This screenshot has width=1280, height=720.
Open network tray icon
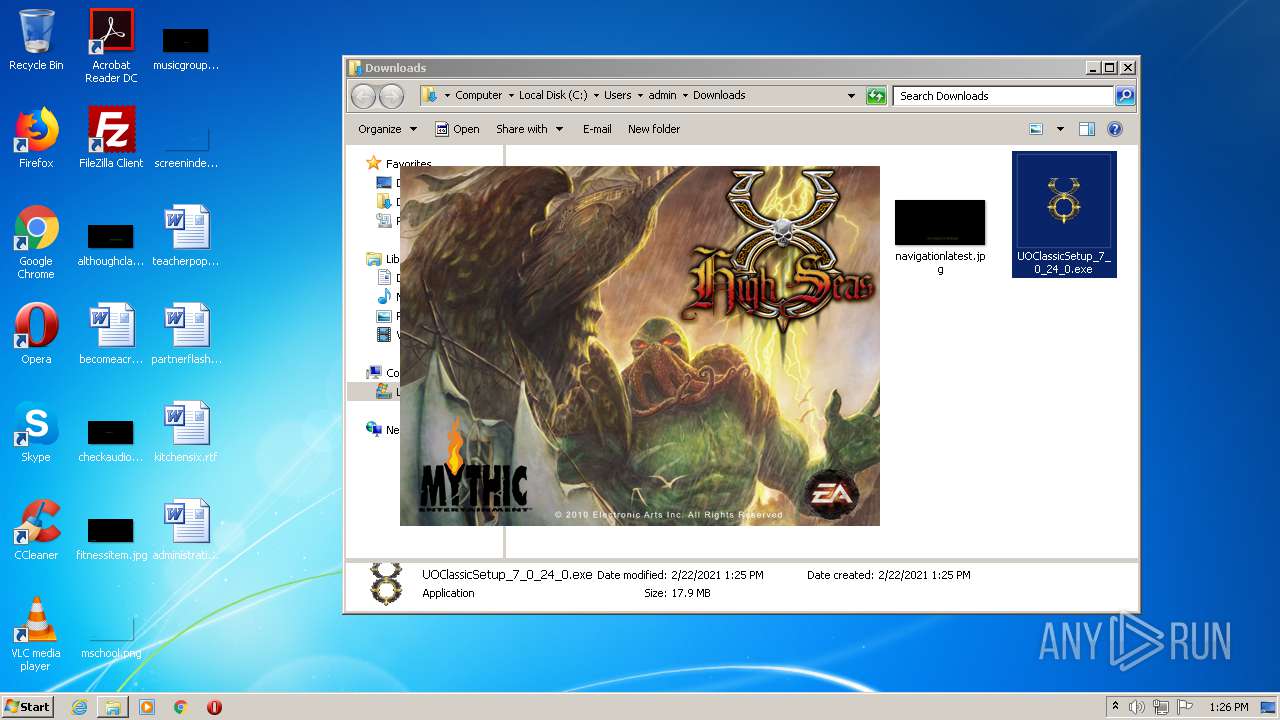point(1161,707)
